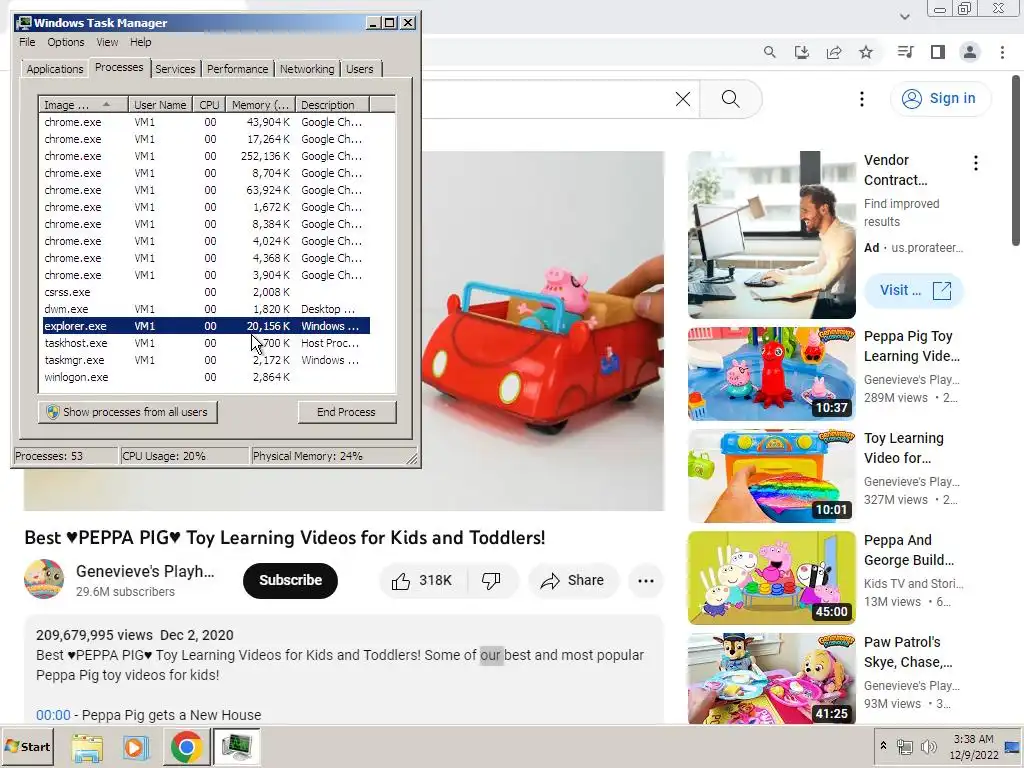Open more actions ellipsis under video
Viewport: 1024px width, 768px height.
[x=646, y=581]
